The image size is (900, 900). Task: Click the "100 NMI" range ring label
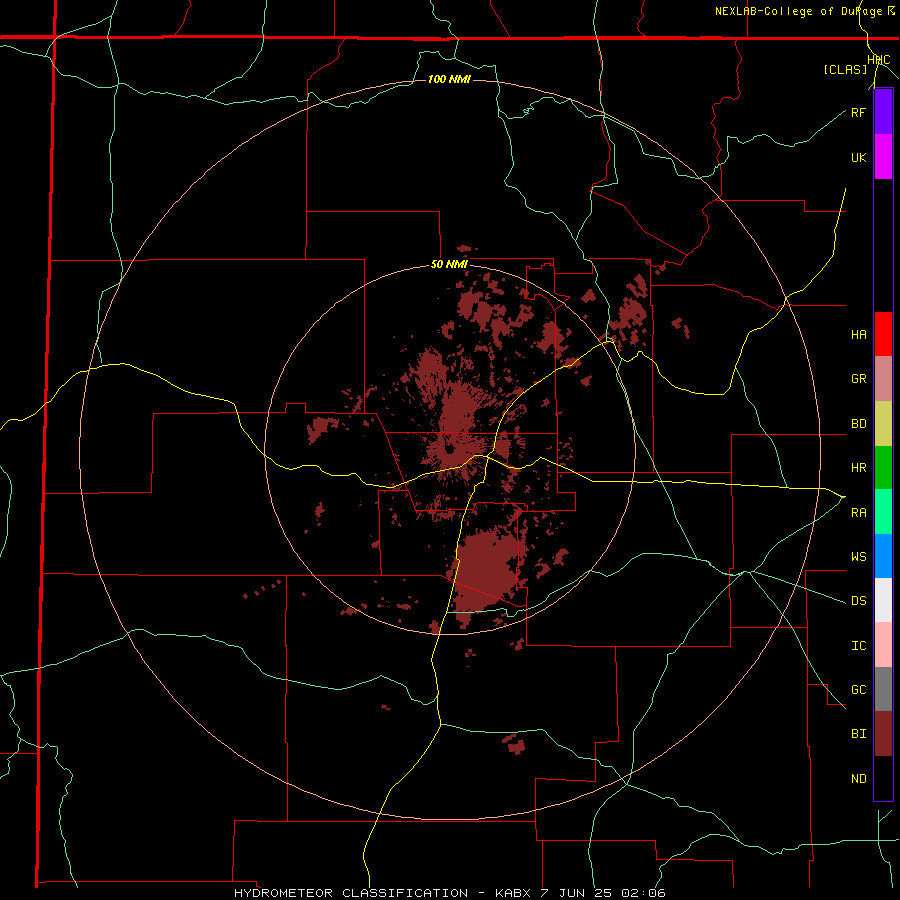449,79
